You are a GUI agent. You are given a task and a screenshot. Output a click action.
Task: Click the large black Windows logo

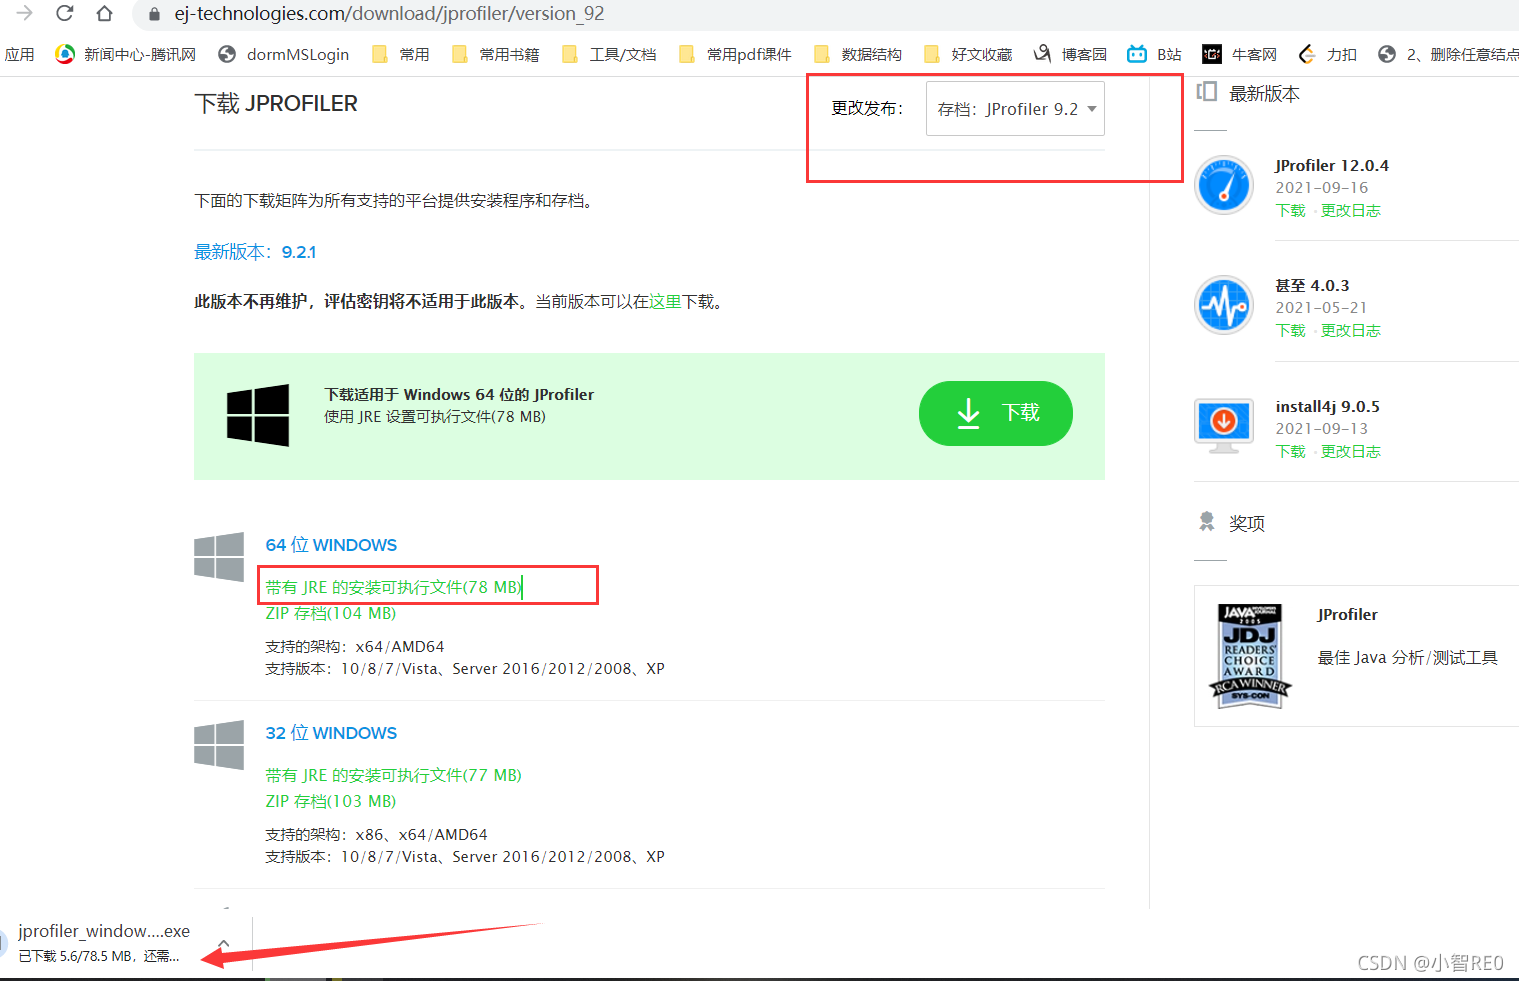[x=258, y=415]
